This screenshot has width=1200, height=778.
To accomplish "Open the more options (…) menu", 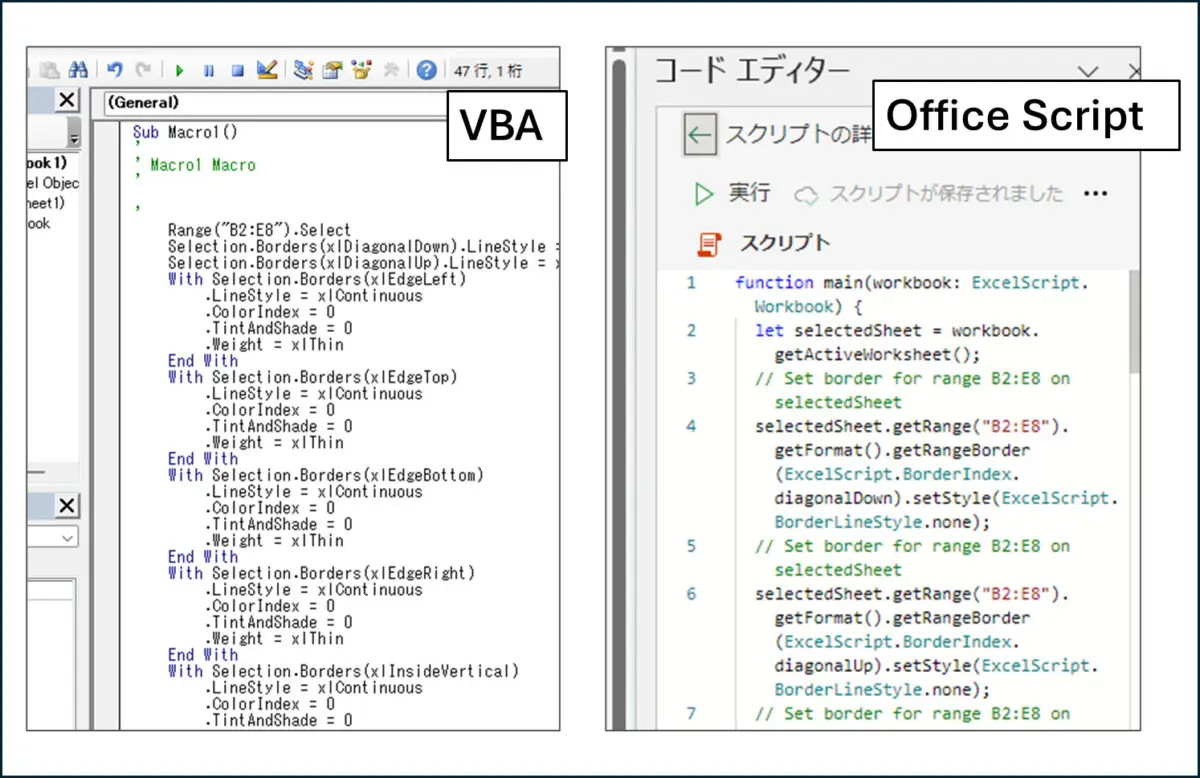I will tap(1096, 193).
